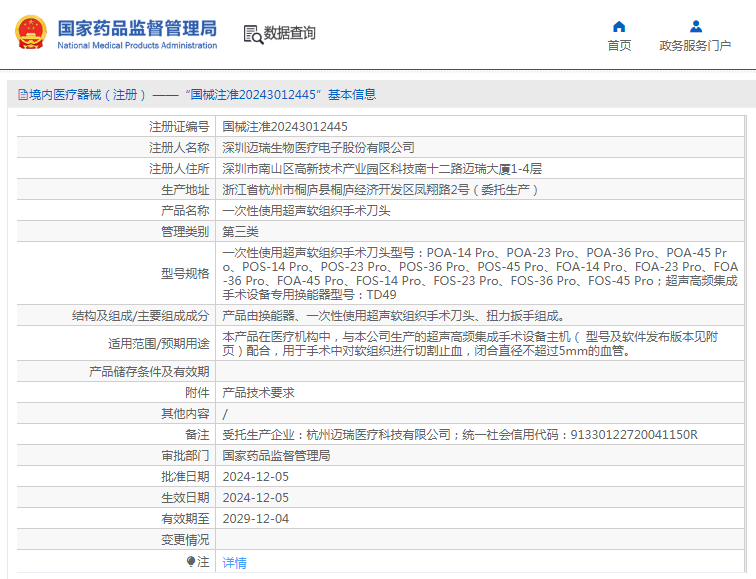Click the product name 一次性使用超声软组织手术刀头 value
The image size is (756, 579).
[x=306, y=211]
